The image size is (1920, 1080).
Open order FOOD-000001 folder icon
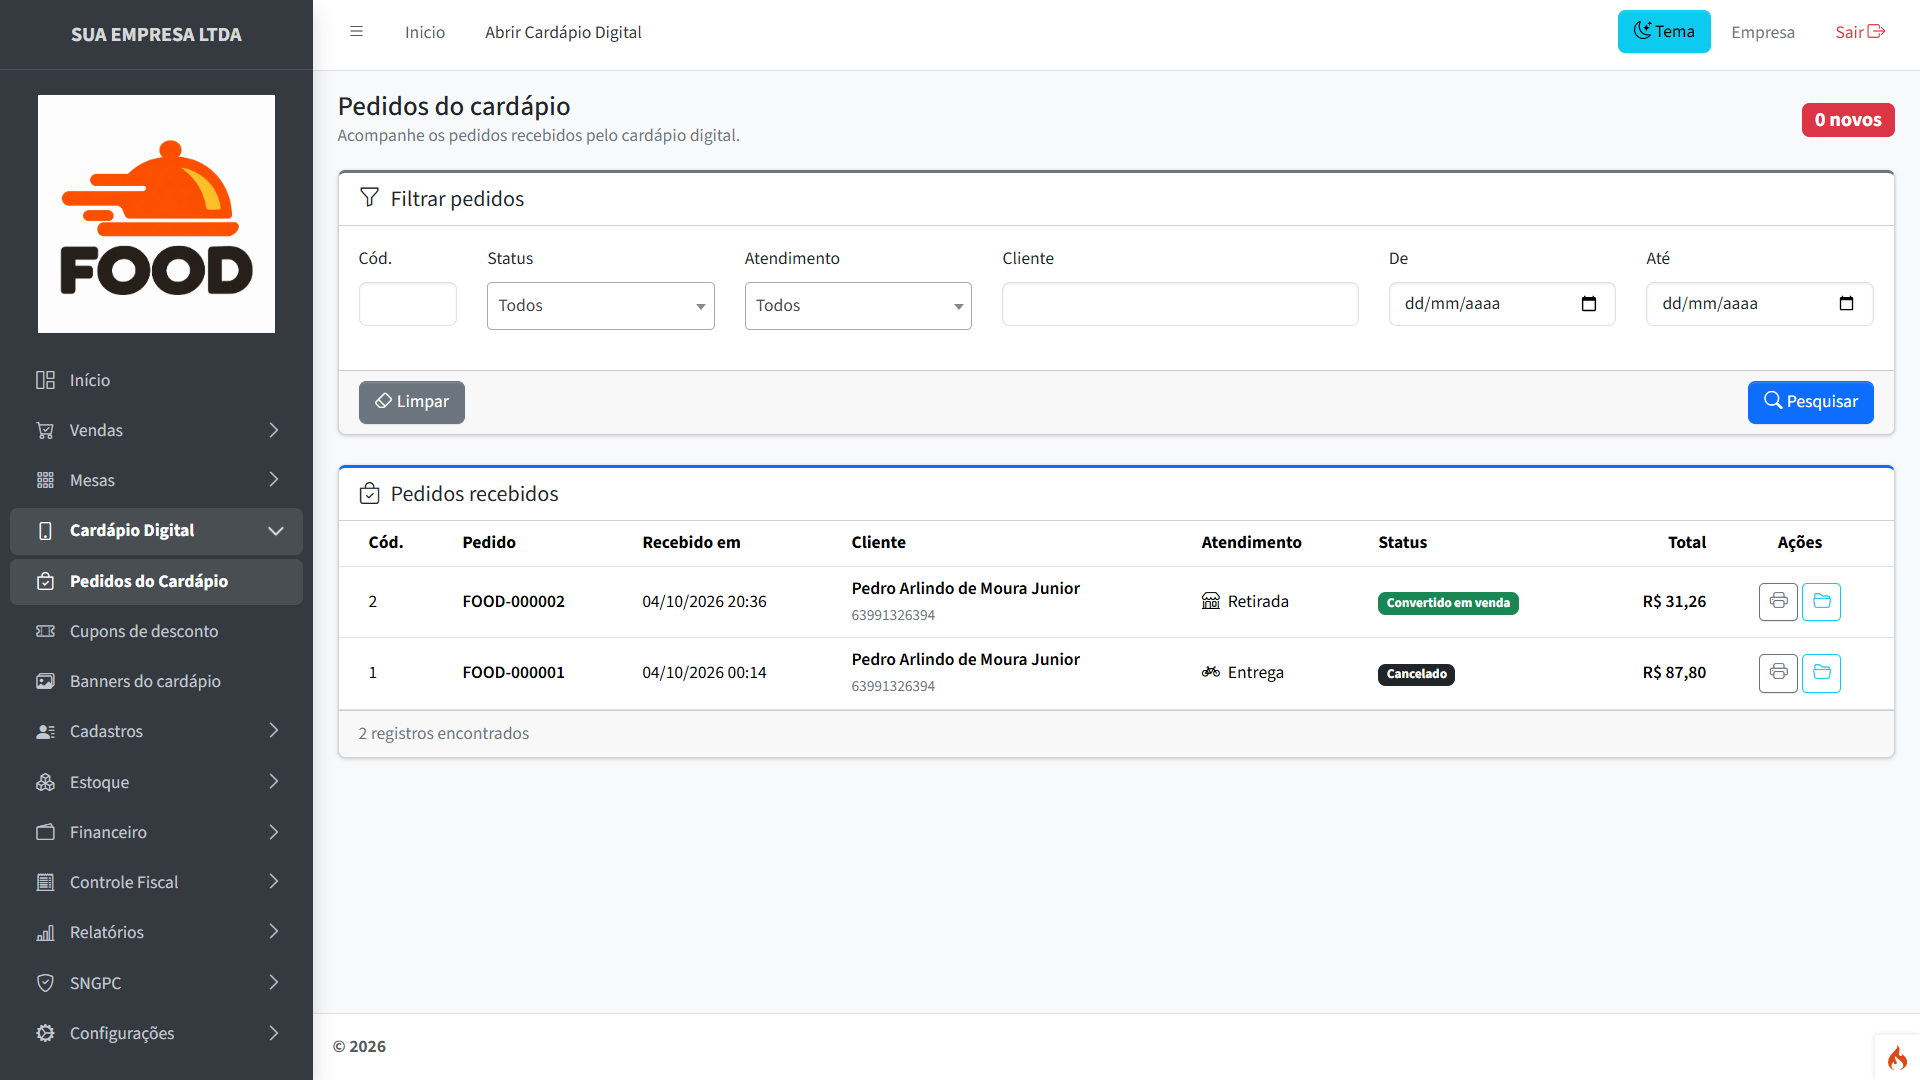1821,673
